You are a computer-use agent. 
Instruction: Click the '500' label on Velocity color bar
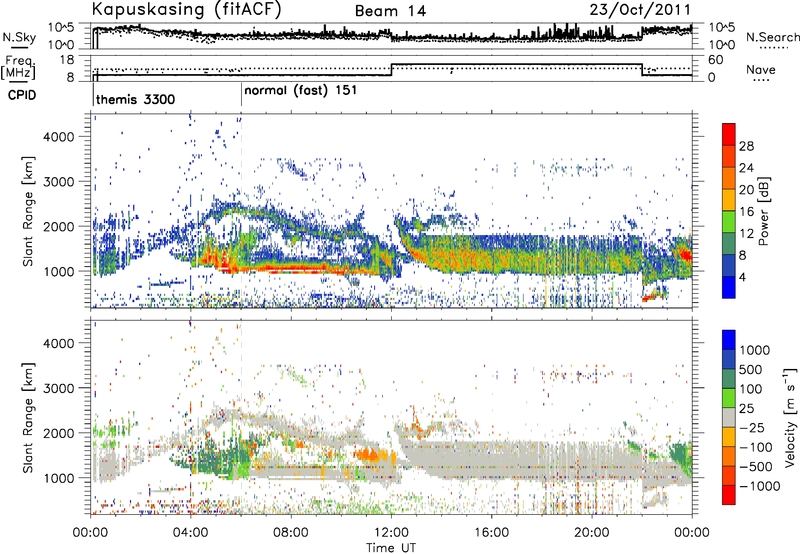click(x=751, y=369)
